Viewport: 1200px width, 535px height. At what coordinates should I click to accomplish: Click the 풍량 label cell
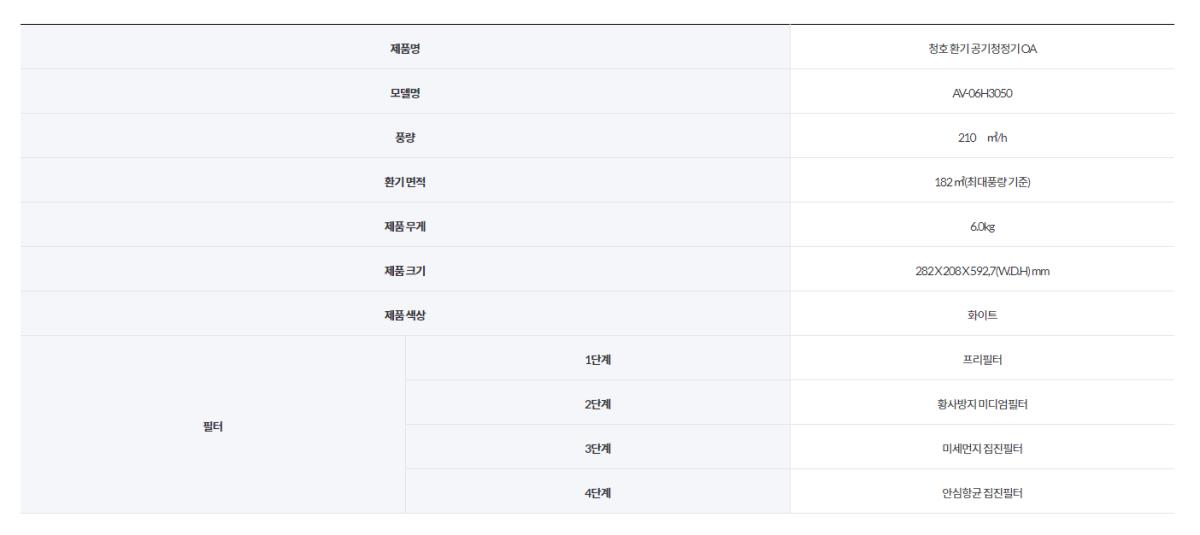point(404,136)
